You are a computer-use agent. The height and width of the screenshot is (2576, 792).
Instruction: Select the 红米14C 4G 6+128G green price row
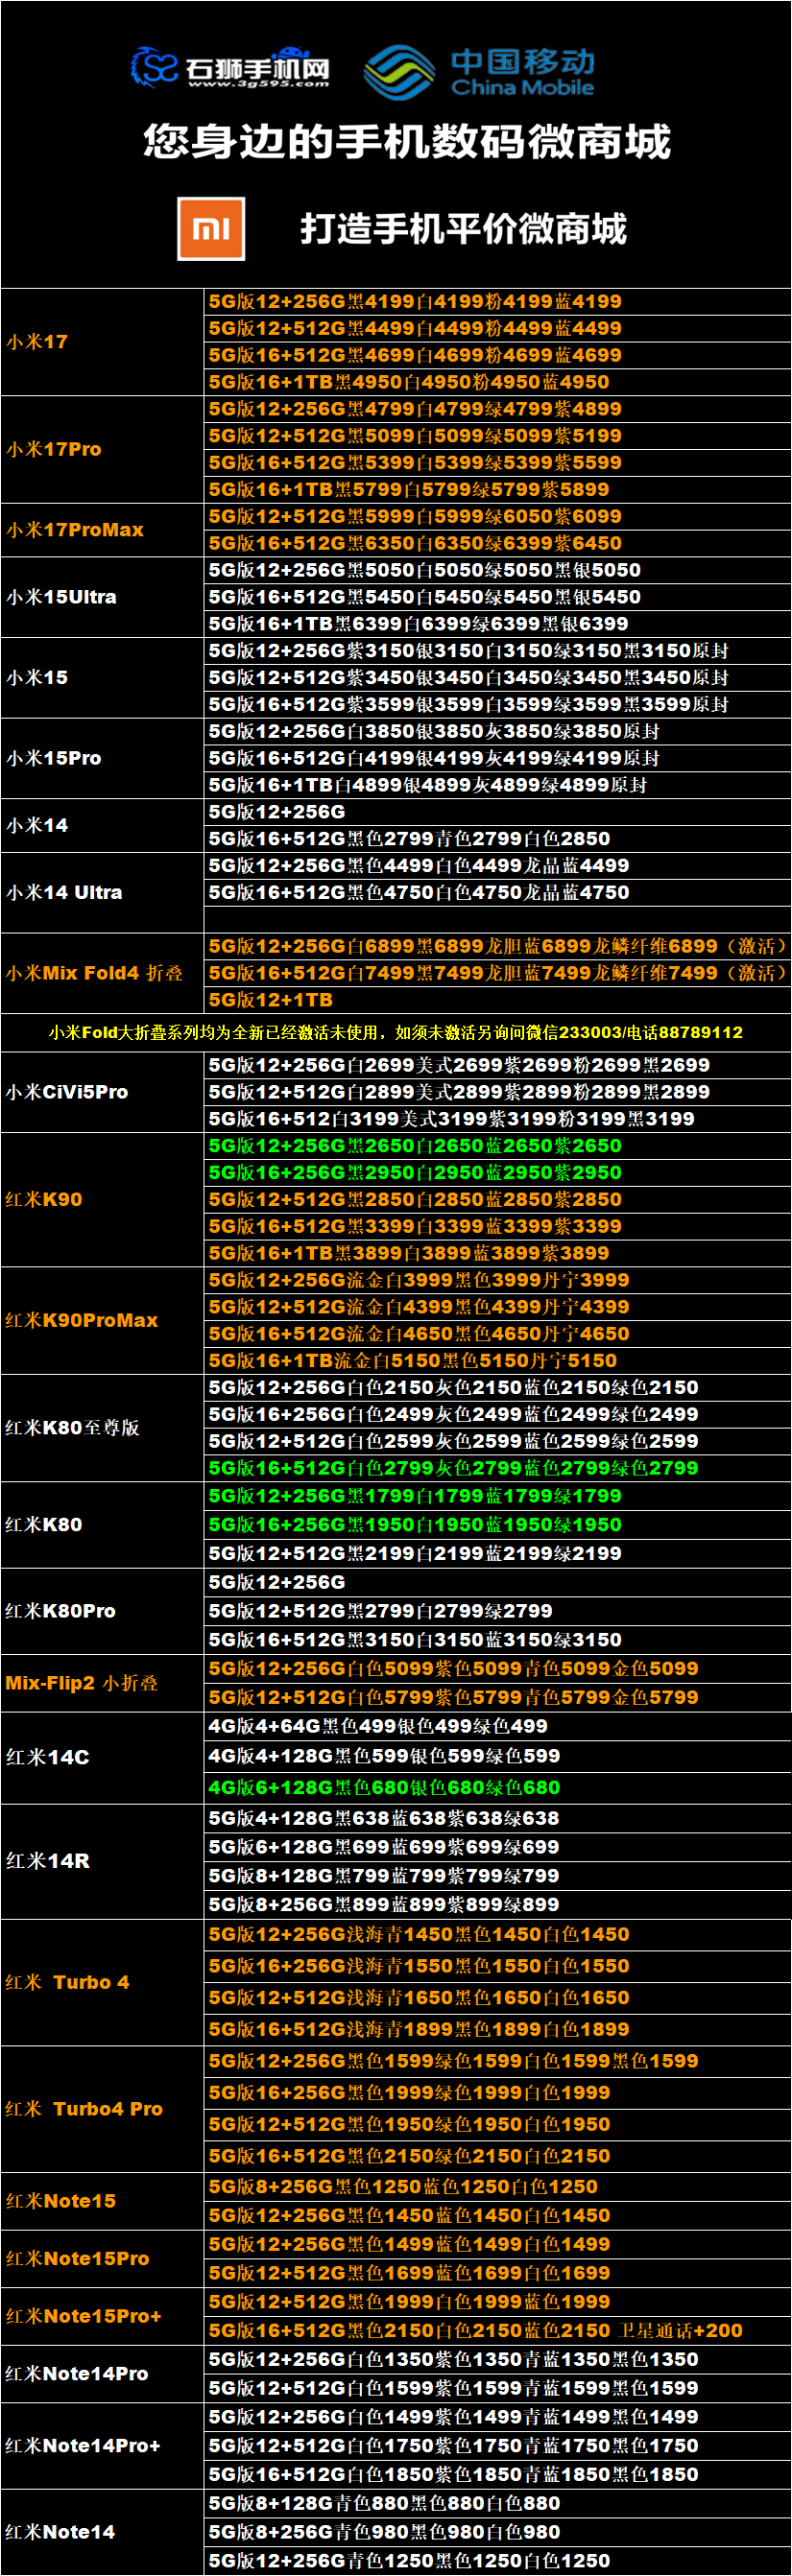(x=385, y=1787)
